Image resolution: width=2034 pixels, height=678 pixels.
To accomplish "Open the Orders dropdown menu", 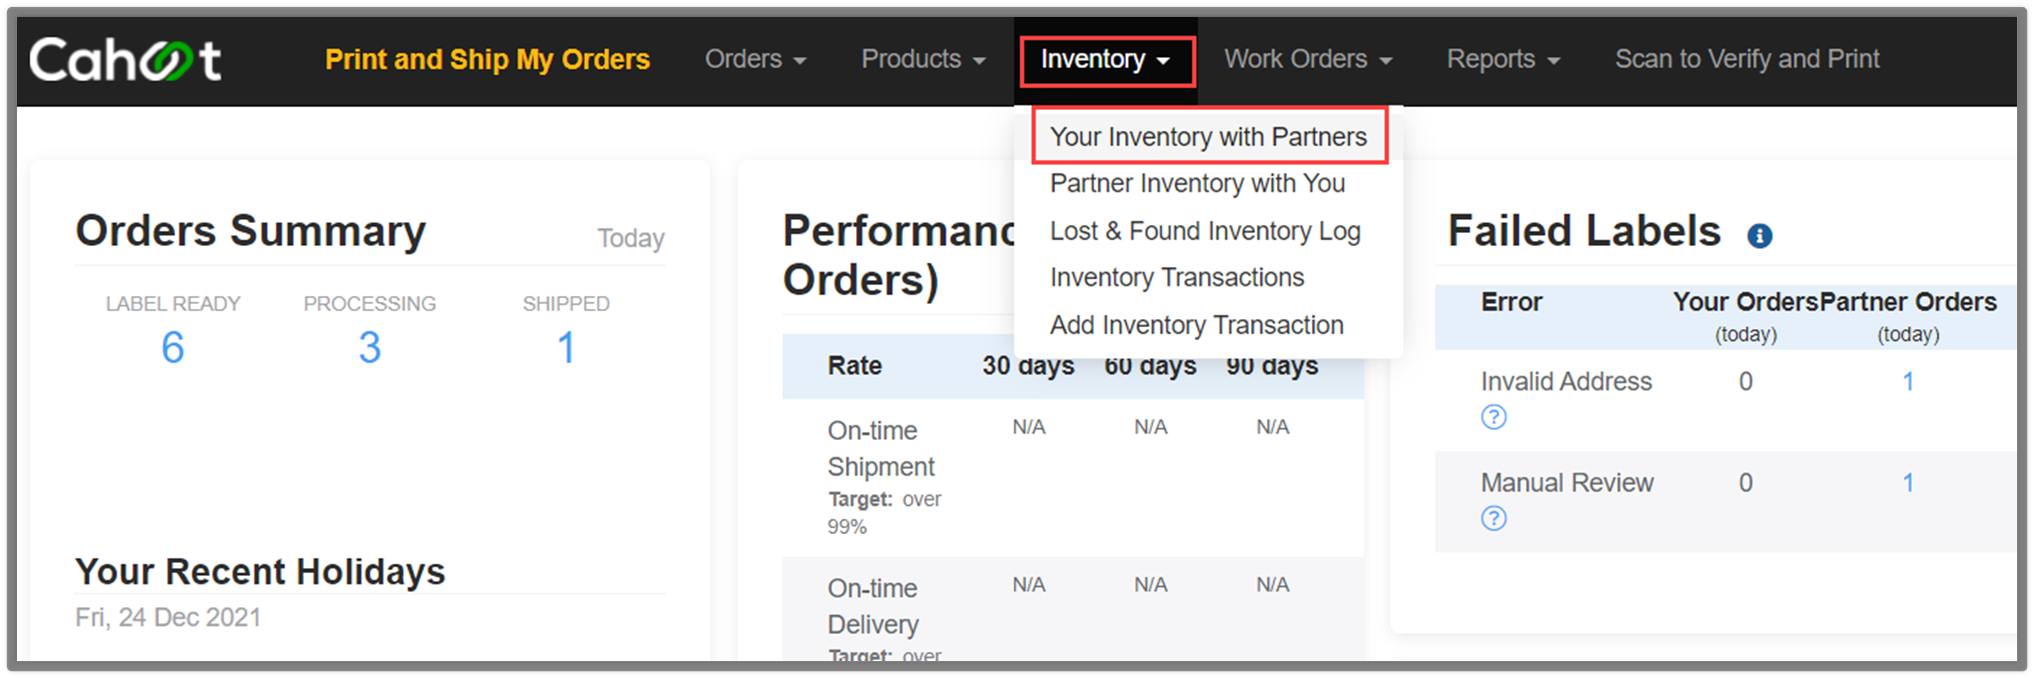I will 755,59.
